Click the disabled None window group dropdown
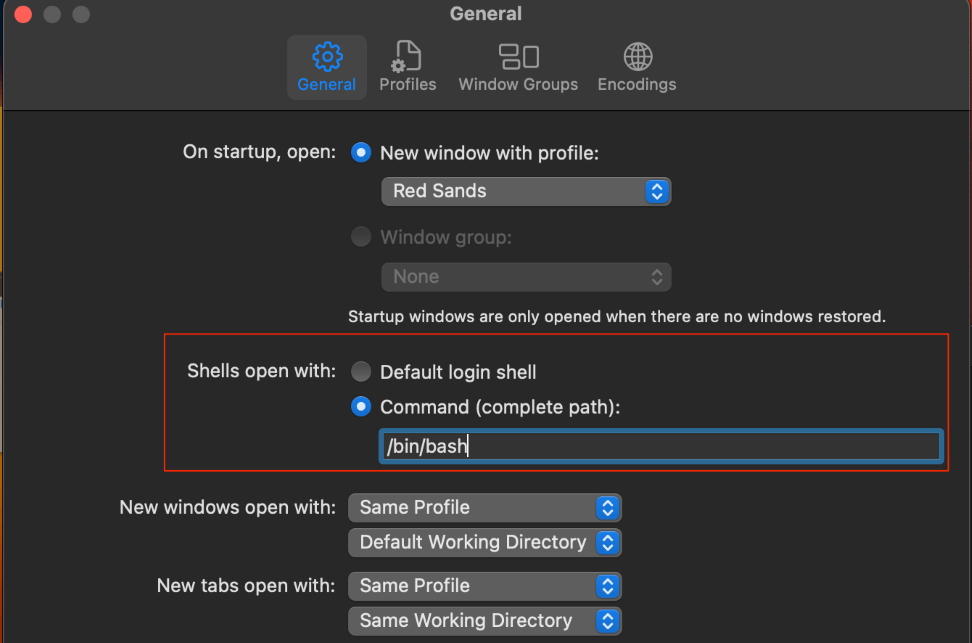 pyautogui.click(x=526, y=277)
